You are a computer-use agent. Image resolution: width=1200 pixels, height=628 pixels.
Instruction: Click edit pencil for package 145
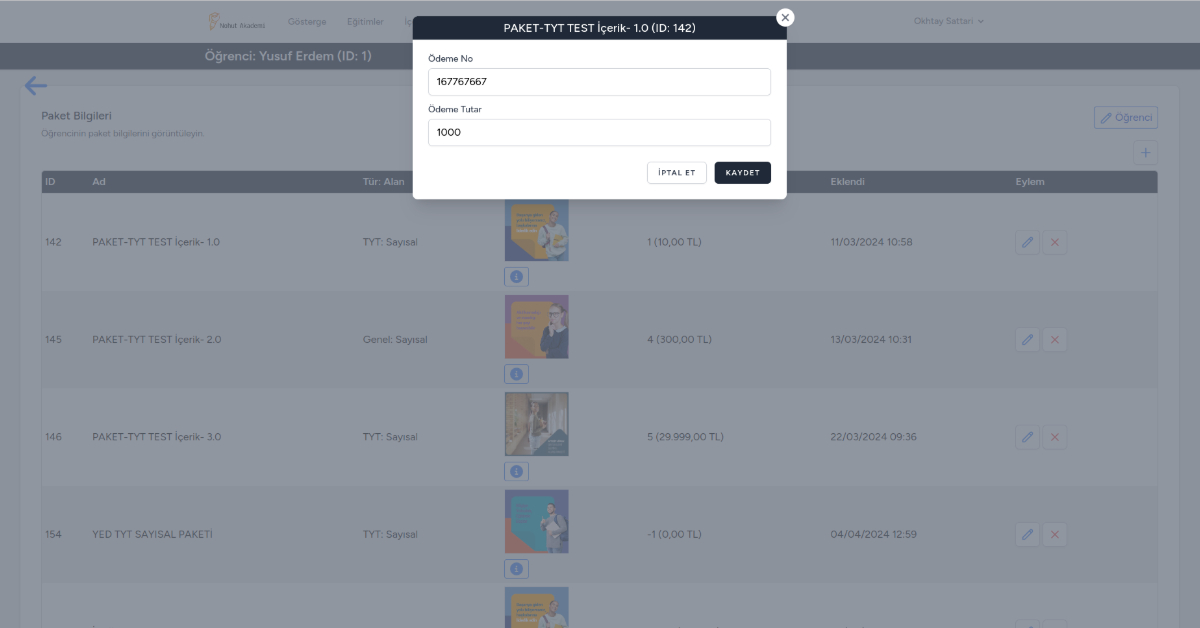[1027, 340]
